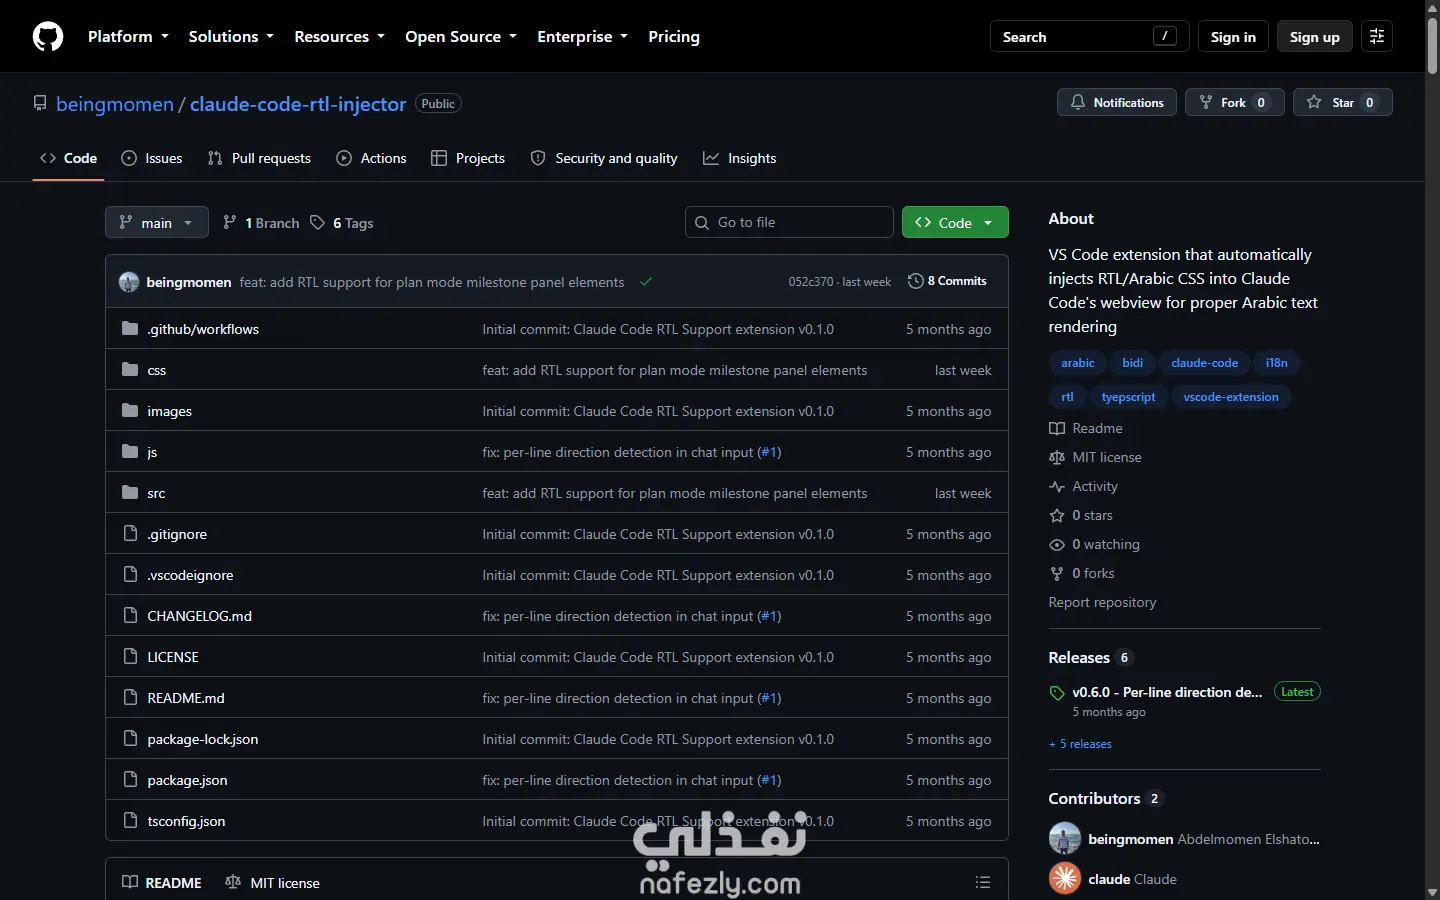The width and height of the screenshot is (1440, 900).
Task: Click the LICENSE file icon
Action: (130, 657)
